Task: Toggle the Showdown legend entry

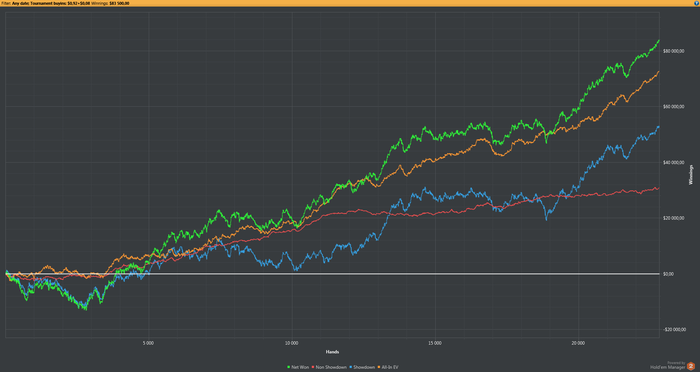Action: coord(362,367)
